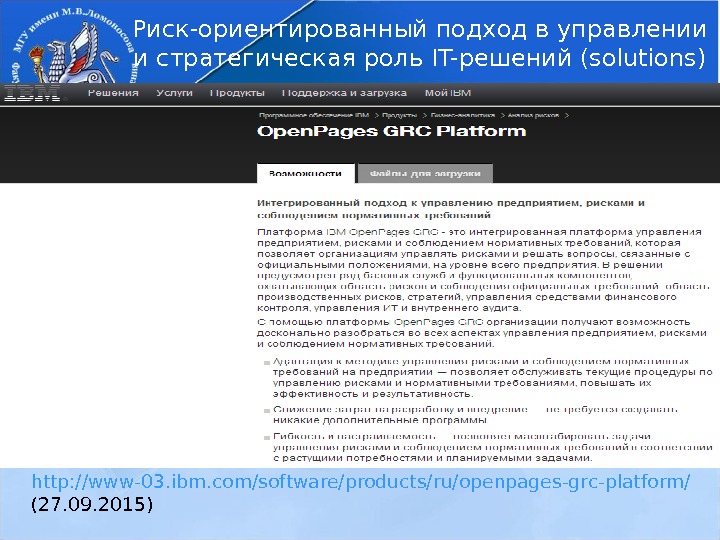
Task: Open the Мой IBM menu
Action: [448, 93]
